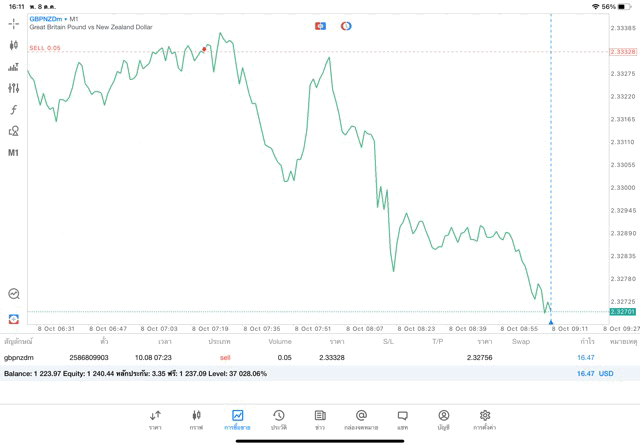Open the แชท (chat) tab
Viewport: 640px width, 447px height.
point(402,419)
